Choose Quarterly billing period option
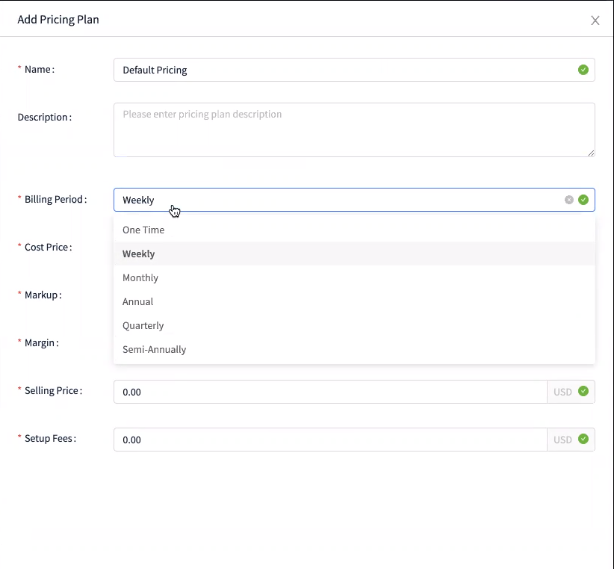 click(x=143, y=326)
